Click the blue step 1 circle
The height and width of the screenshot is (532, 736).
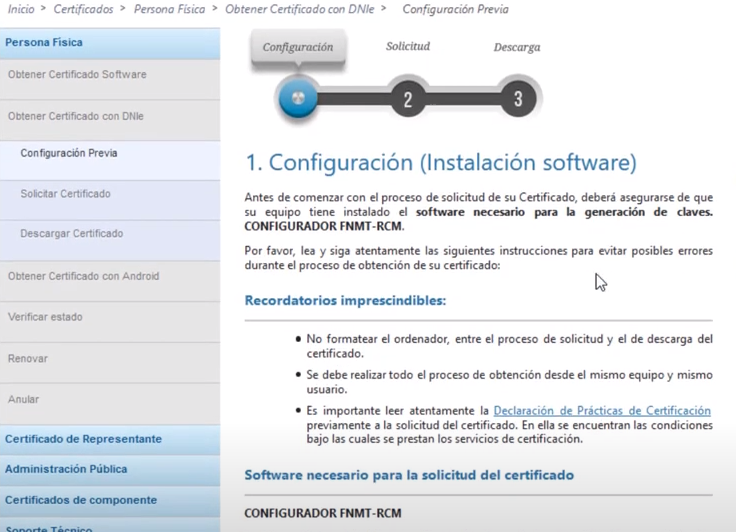298,98
